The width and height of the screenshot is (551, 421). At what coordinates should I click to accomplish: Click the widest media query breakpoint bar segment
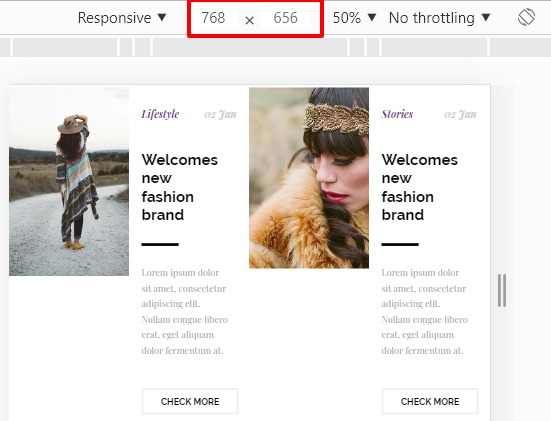(x=250, y=47)
